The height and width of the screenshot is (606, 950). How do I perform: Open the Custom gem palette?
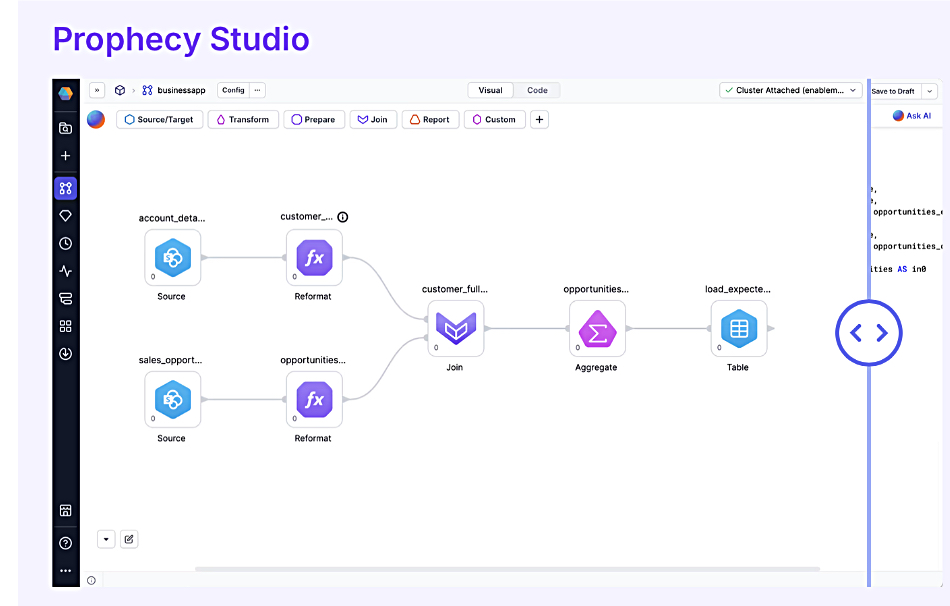[494, 119]
